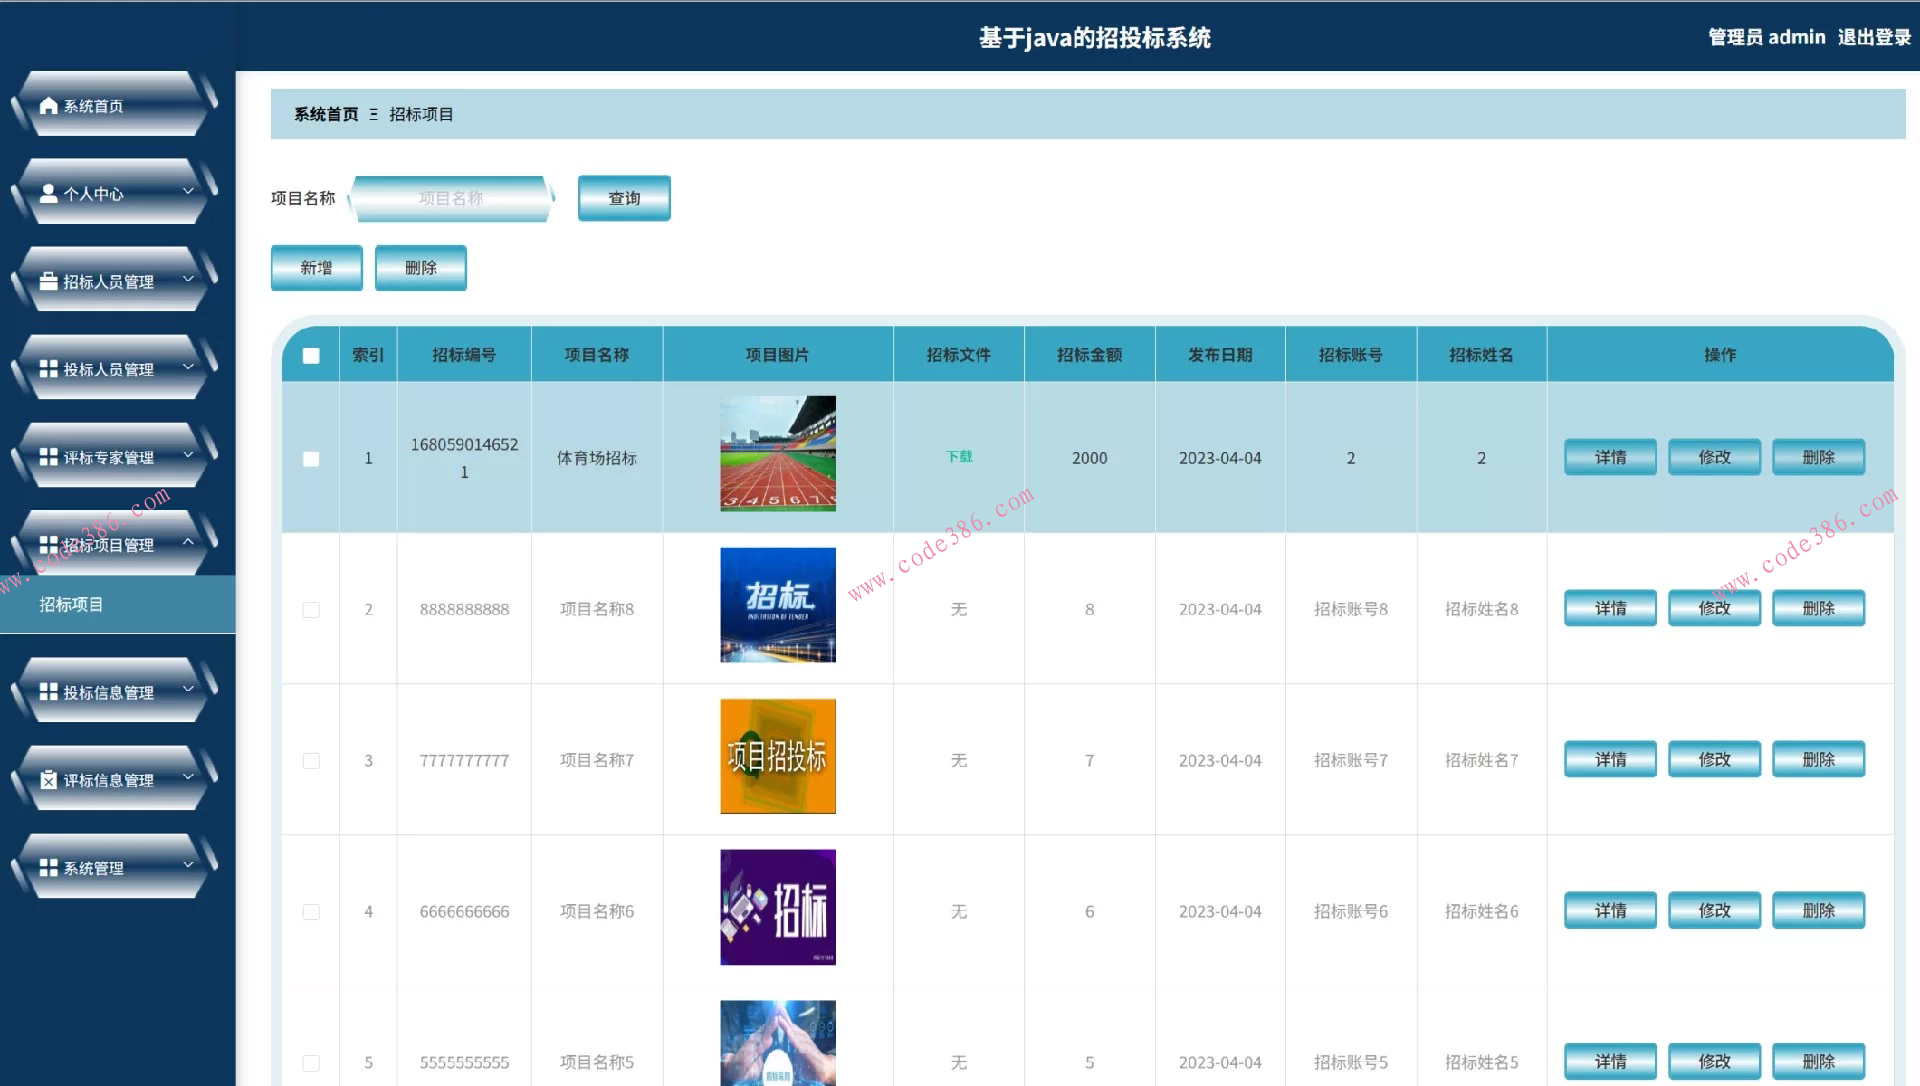Expand the 系统管理 menu chevron
Image resolution: width=1920 pixels, height=1086 pixels.
tap(188, 865)
